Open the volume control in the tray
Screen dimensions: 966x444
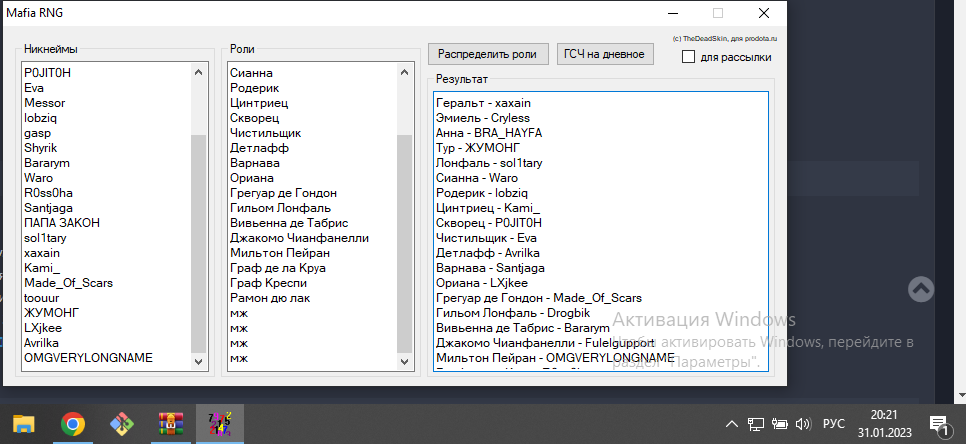pyautogui.click(x=803, y=424)
